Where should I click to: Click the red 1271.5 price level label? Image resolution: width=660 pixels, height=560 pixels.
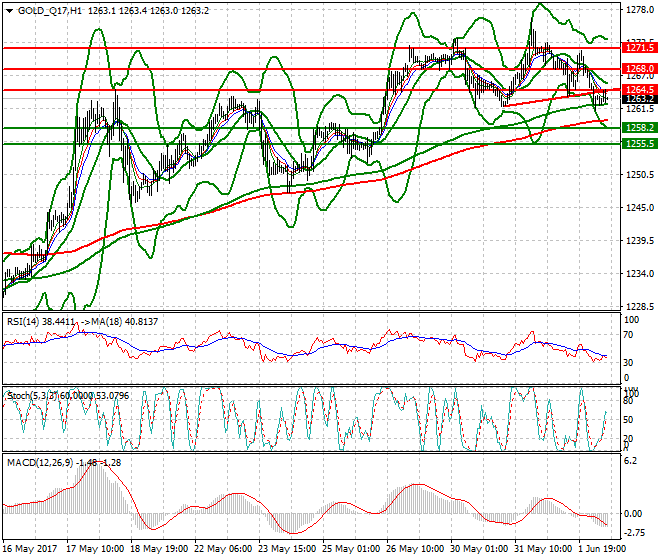click(639, 48)
